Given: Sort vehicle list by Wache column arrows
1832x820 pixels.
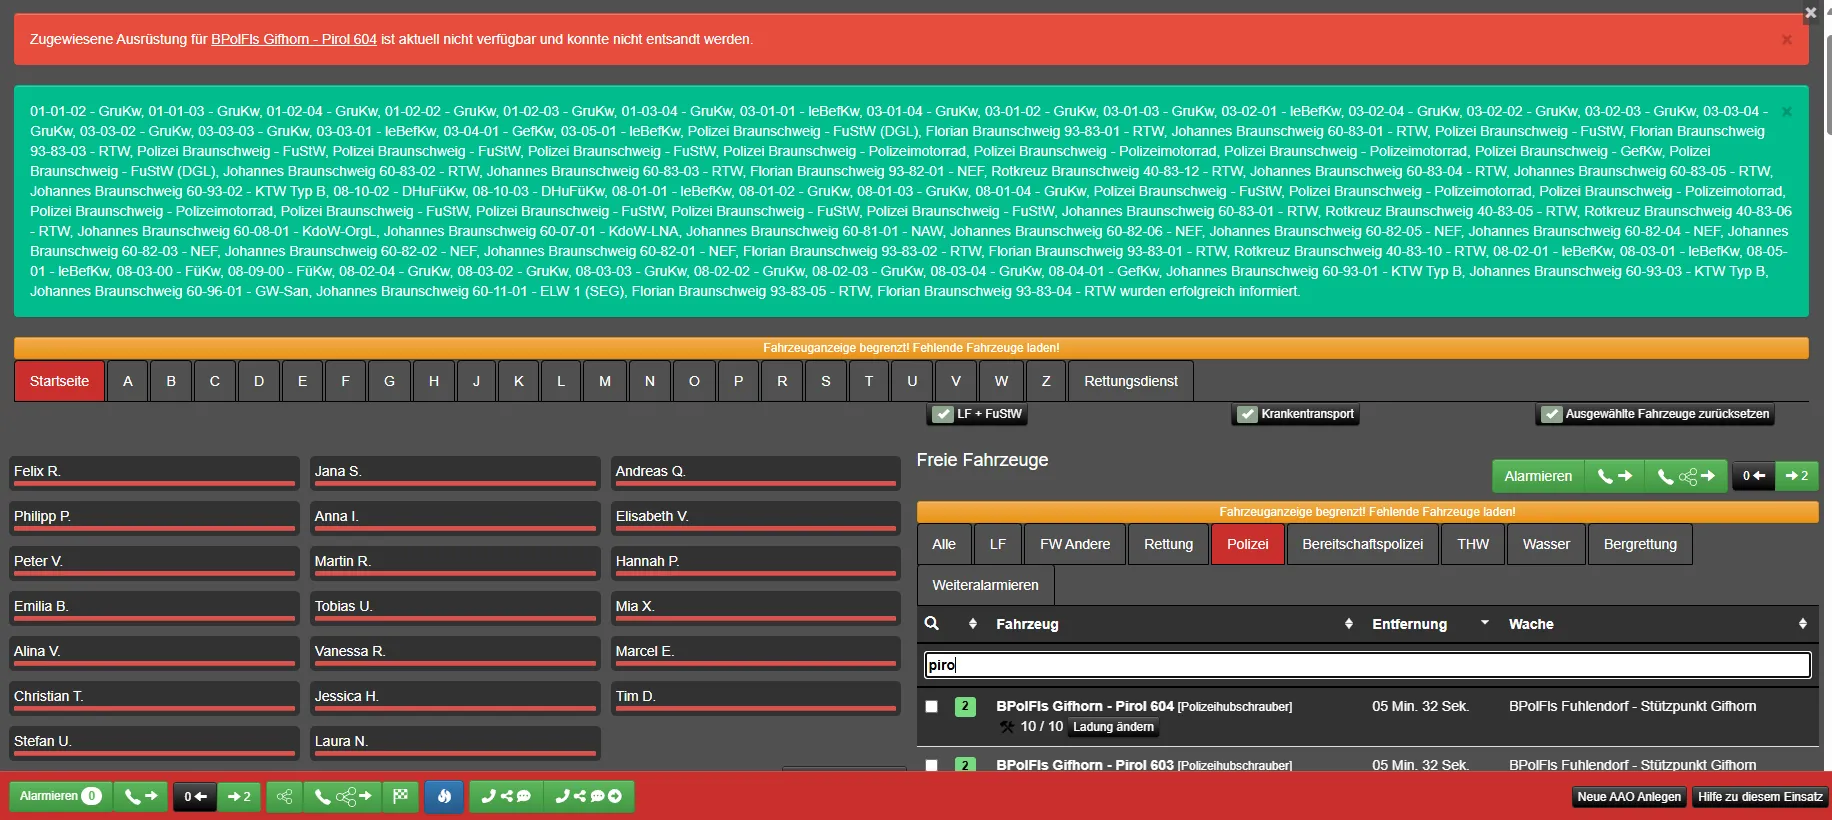Looking at the screenshot, I should tap(1802, 624).
